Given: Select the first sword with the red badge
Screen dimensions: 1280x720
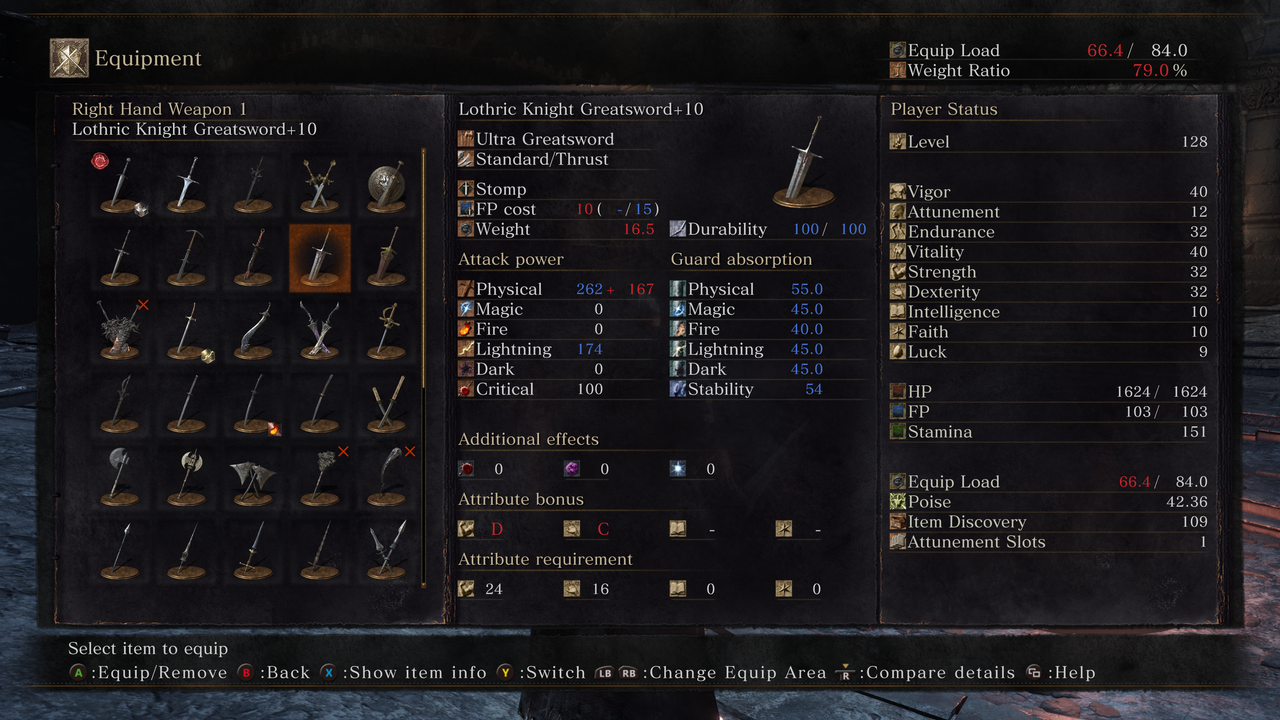Looking at the screenshot, I should click(x=120, y=186).
